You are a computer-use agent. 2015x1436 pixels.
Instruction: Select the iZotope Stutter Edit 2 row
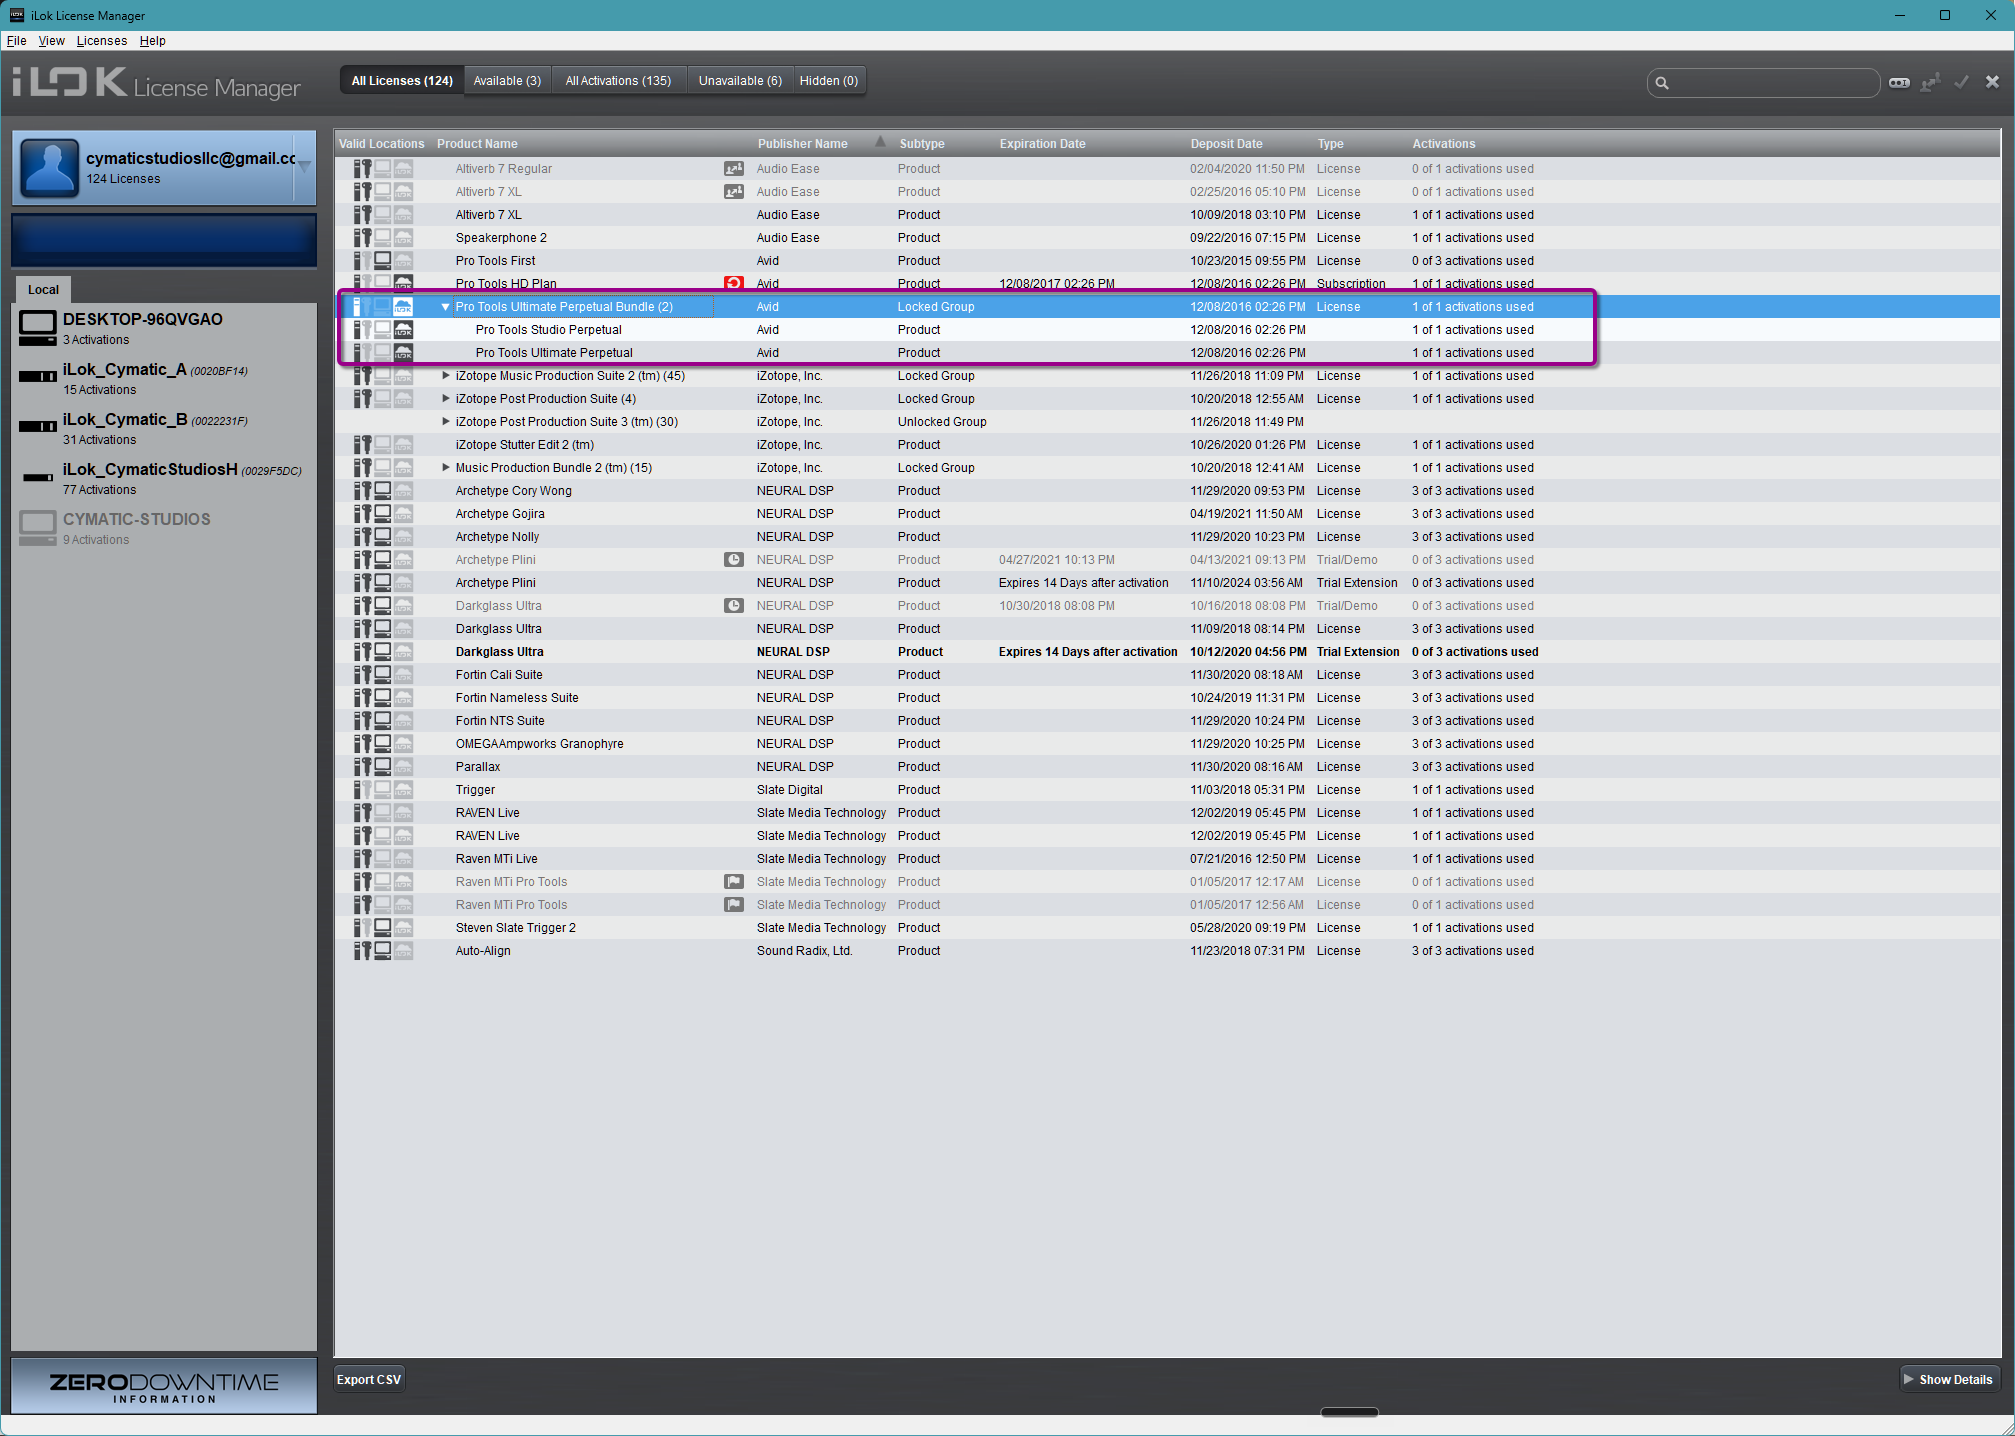point(1166,445)
